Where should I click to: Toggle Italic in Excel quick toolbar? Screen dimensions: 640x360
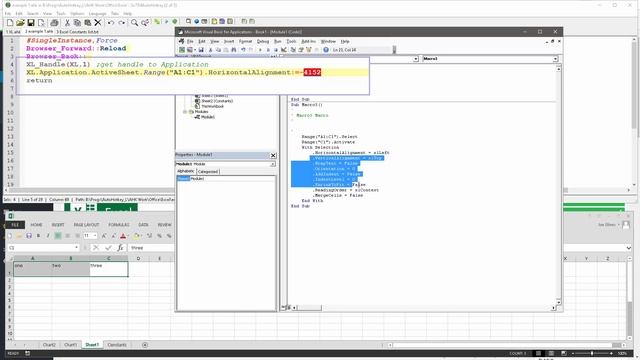point(48,236)
